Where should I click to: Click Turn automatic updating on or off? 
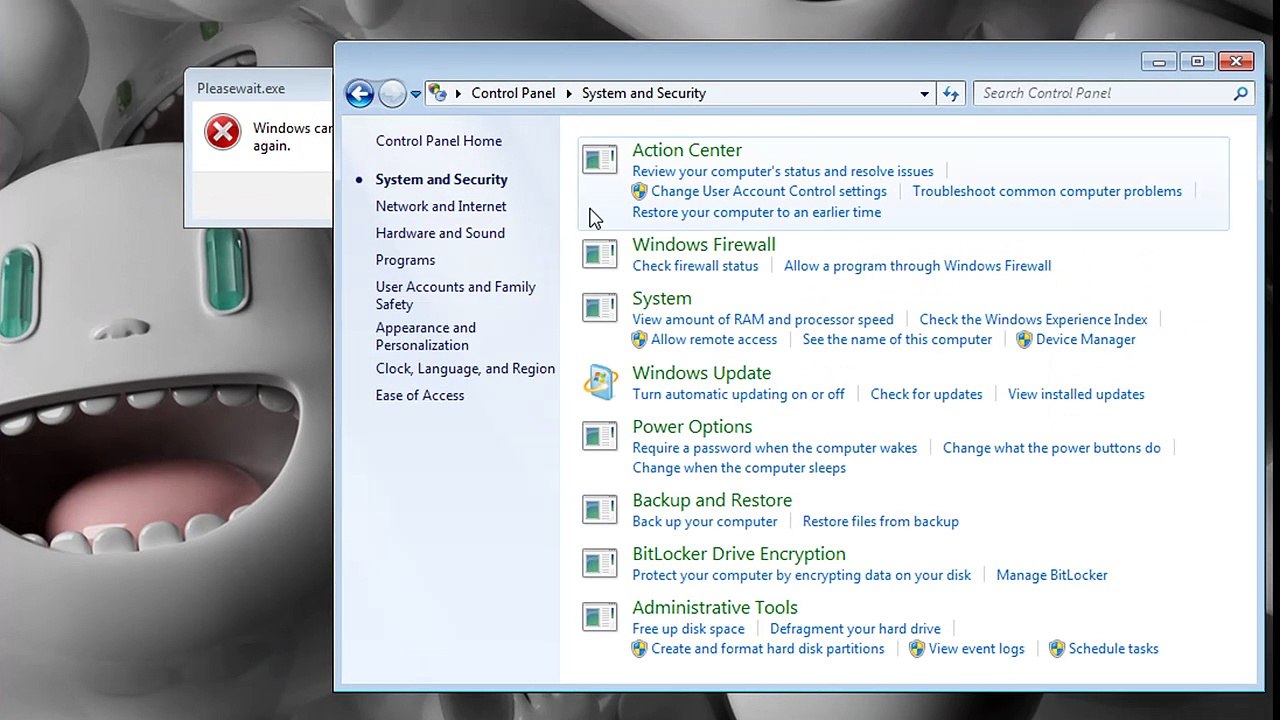738,394
